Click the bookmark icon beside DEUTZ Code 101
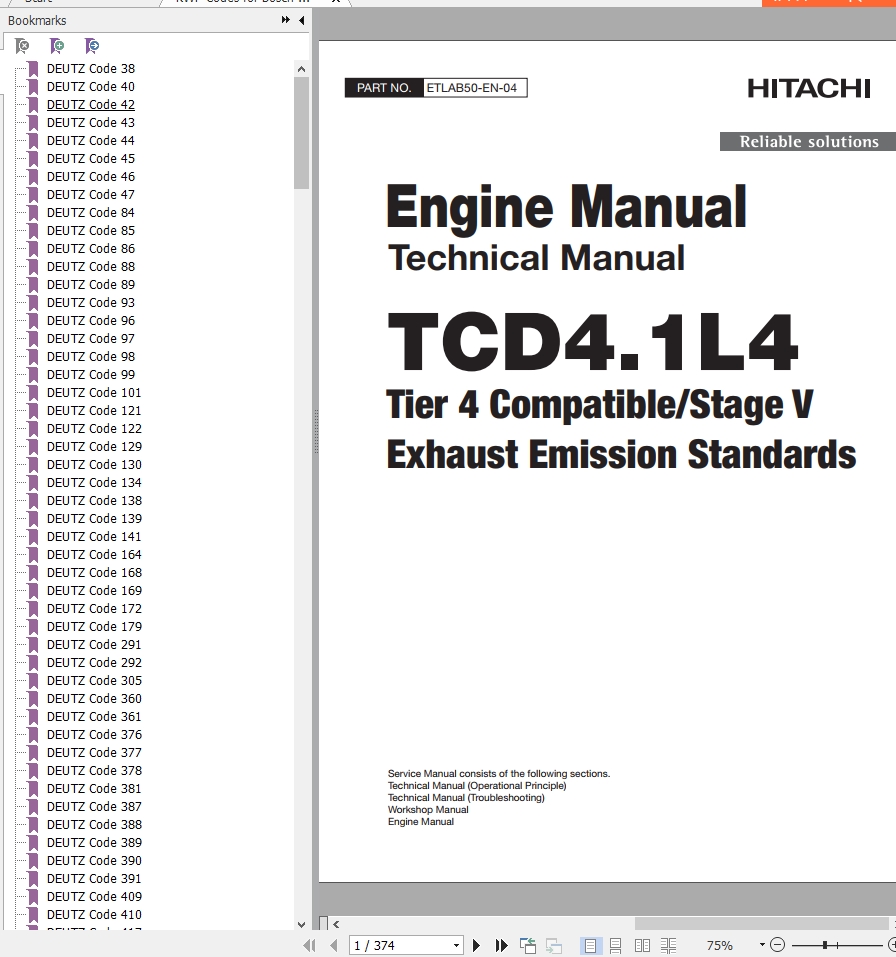Image resolution: width=896 pixels, height=957 pixels. 33,392
